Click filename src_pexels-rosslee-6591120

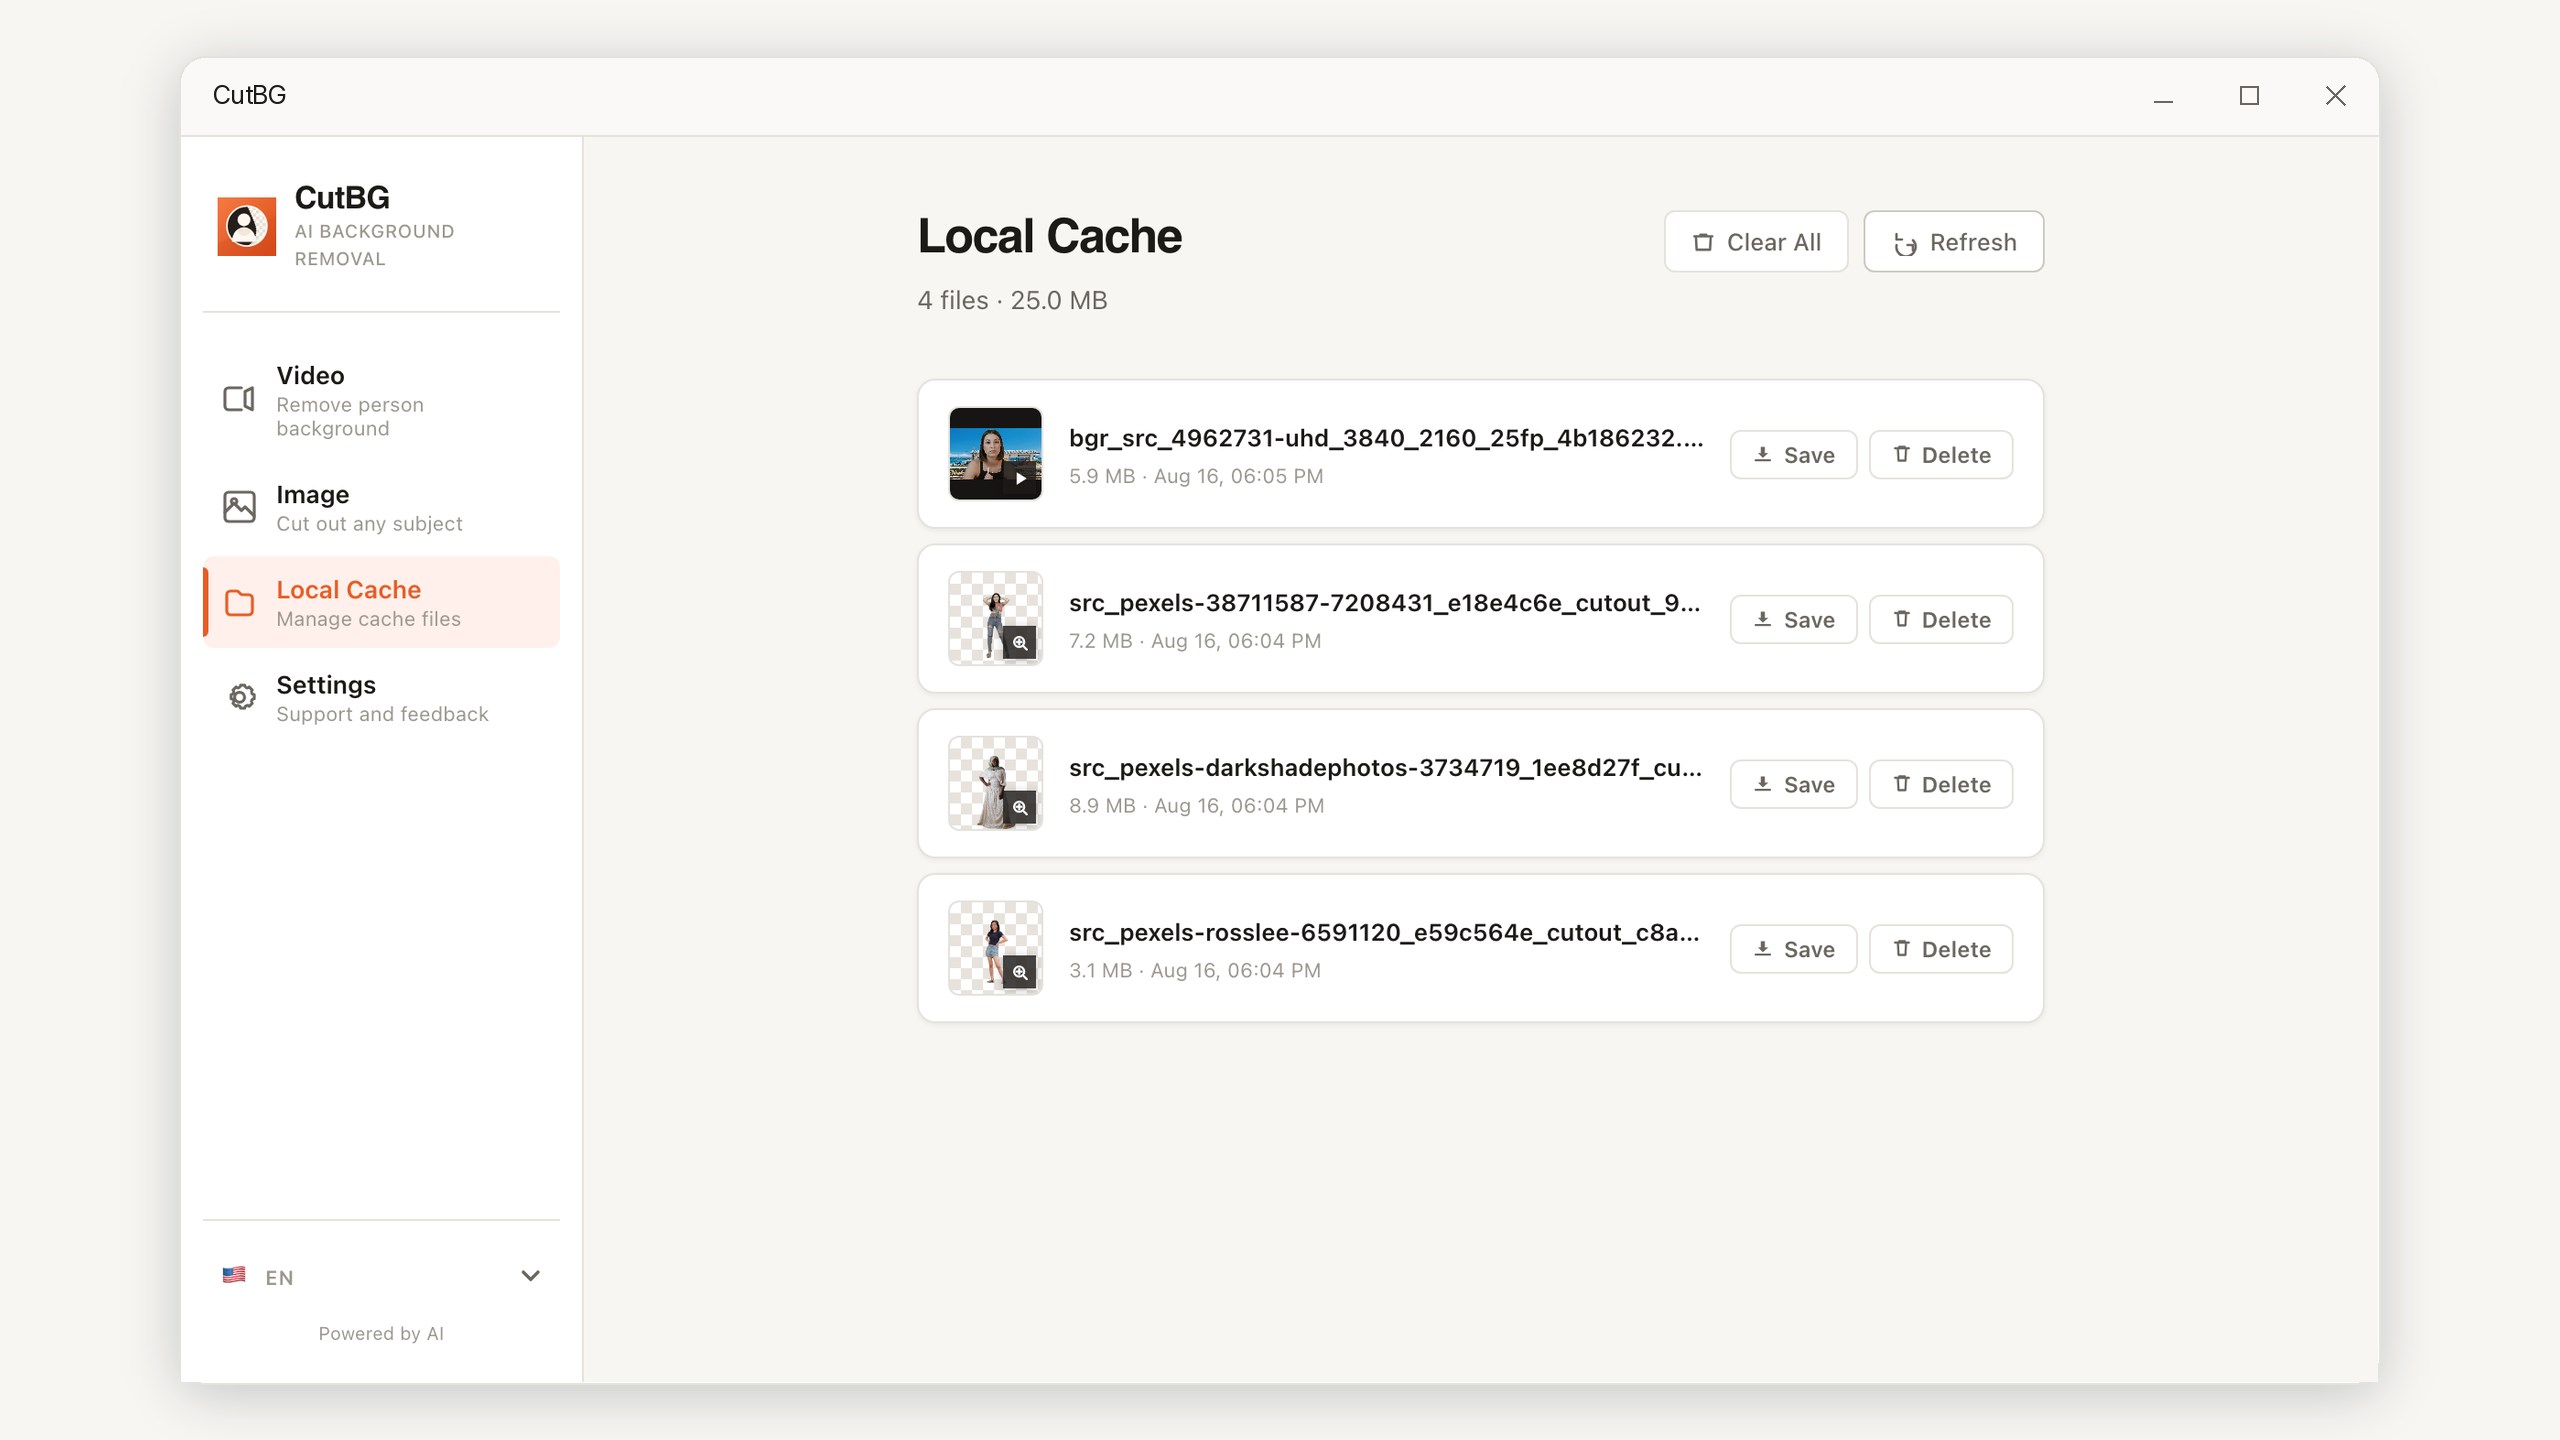(x=1384, y=933)
